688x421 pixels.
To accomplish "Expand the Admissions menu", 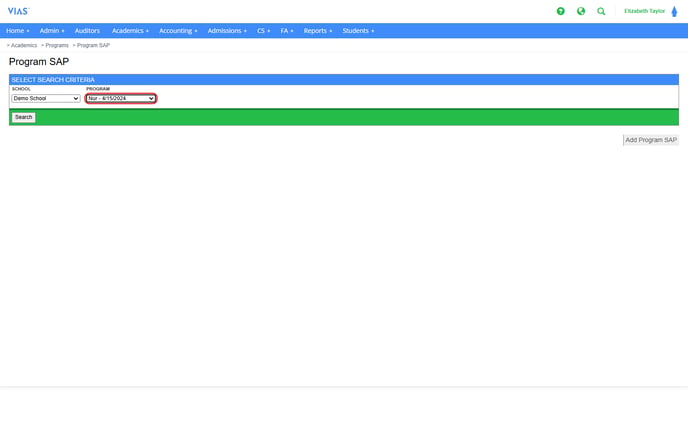I will [227, 31].
